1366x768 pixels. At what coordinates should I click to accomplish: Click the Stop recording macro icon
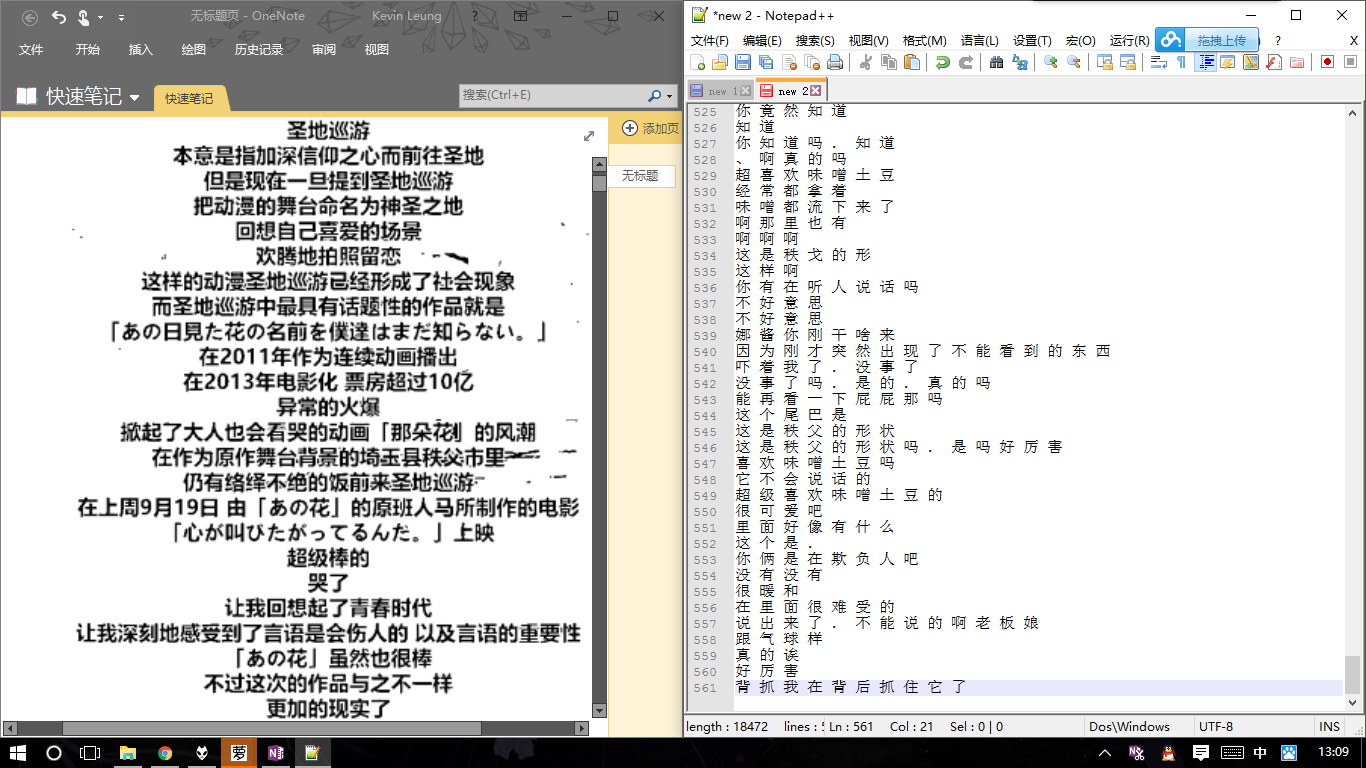tap(1350, 62)
